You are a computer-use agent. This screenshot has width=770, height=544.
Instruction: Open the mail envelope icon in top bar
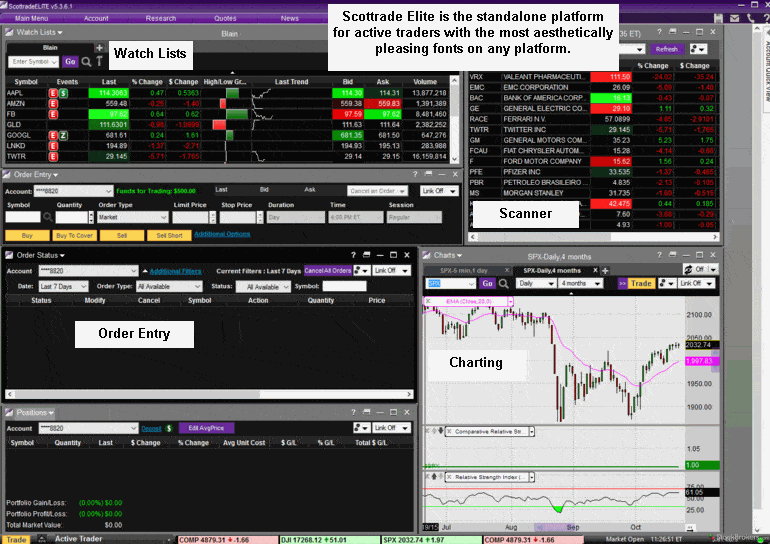735,18
